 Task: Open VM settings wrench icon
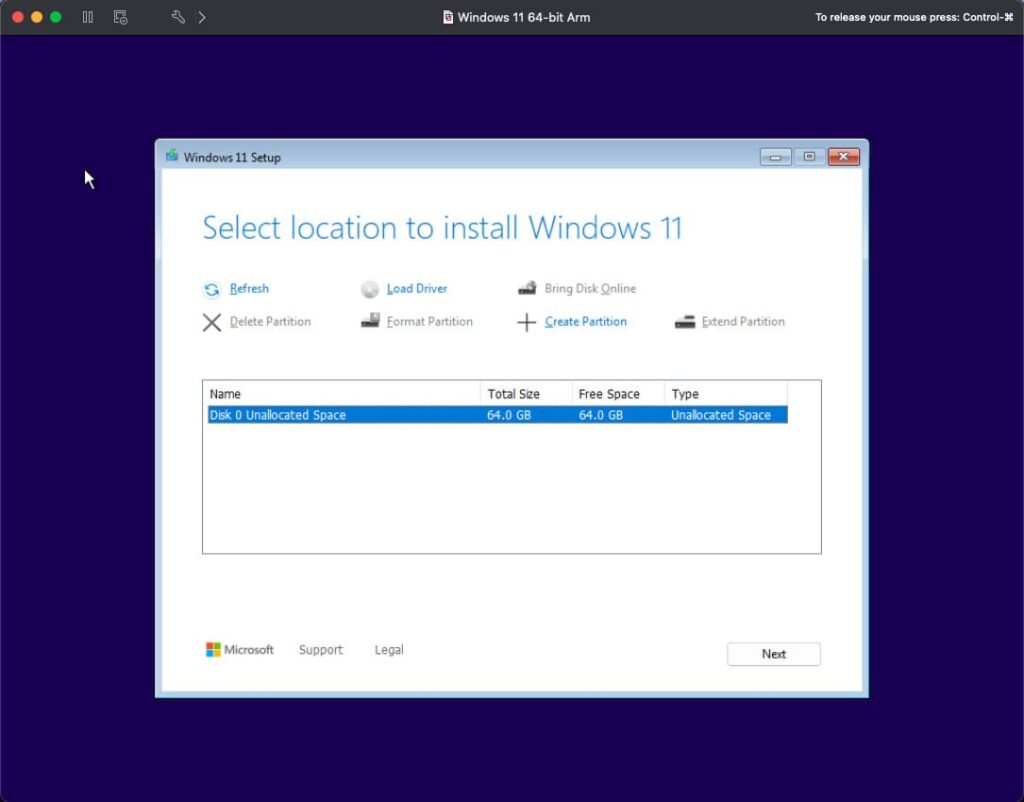(178, 17)
